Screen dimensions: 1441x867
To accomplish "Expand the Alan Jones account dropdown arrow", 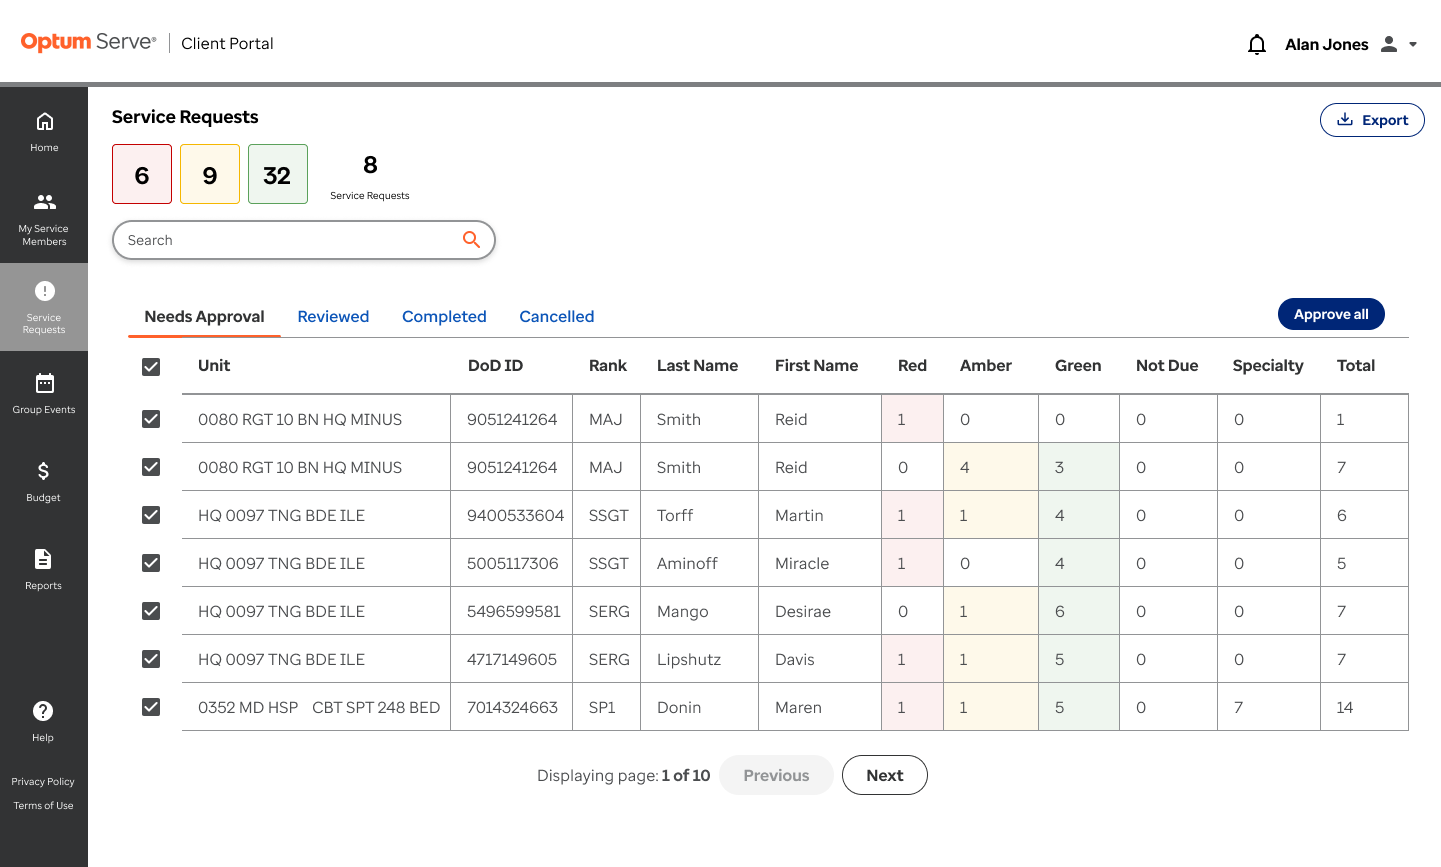I will [1413, 44].
